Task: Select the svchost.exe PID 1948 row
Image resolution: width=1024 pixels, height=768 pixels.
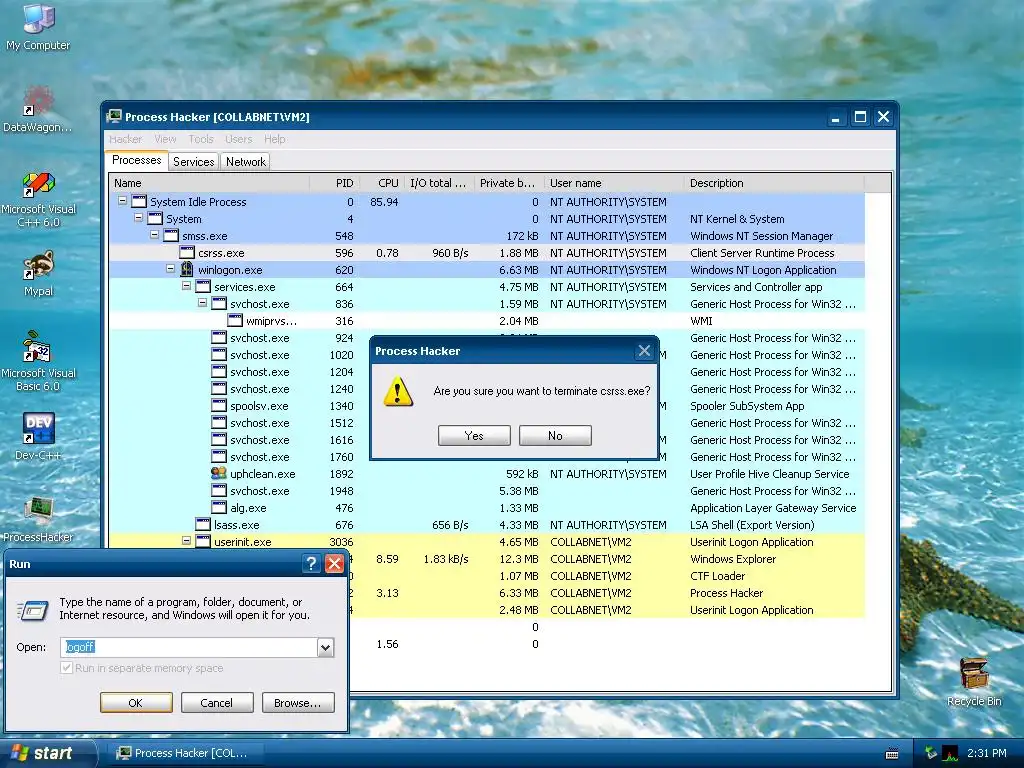Action: 487,490
